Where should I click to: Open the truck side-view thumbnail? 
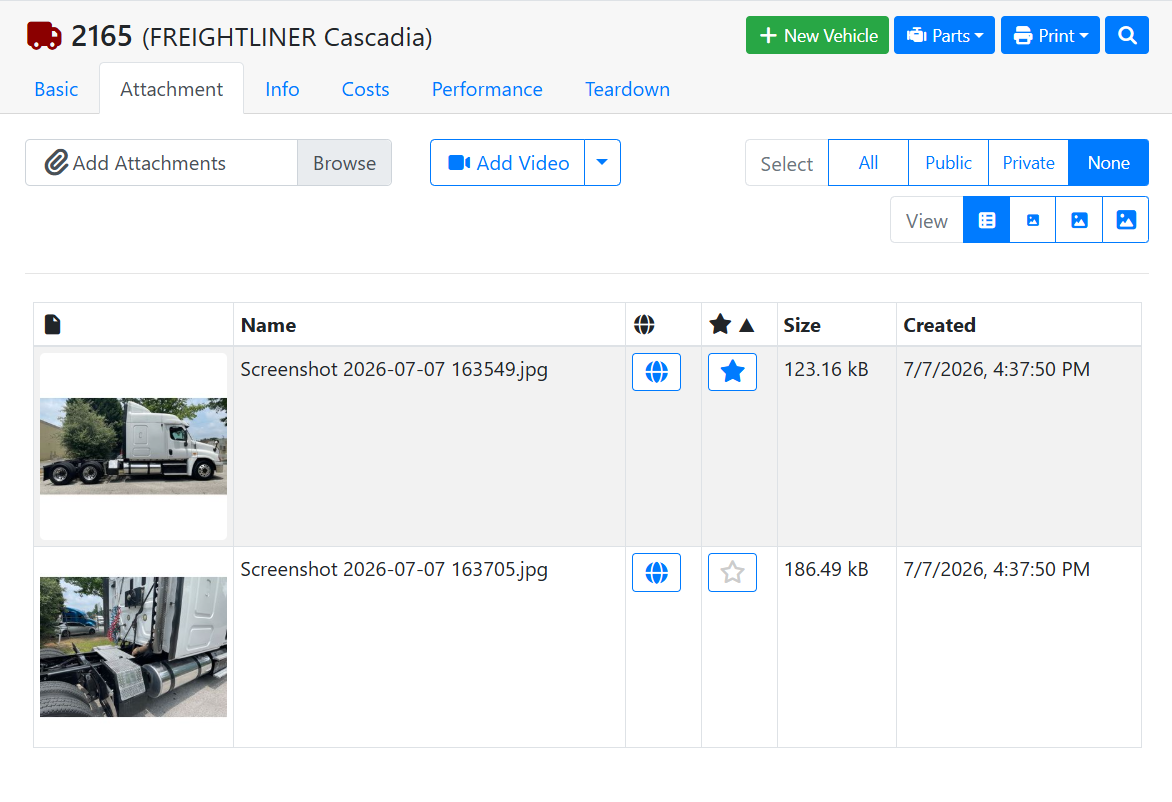pos(133,446)
